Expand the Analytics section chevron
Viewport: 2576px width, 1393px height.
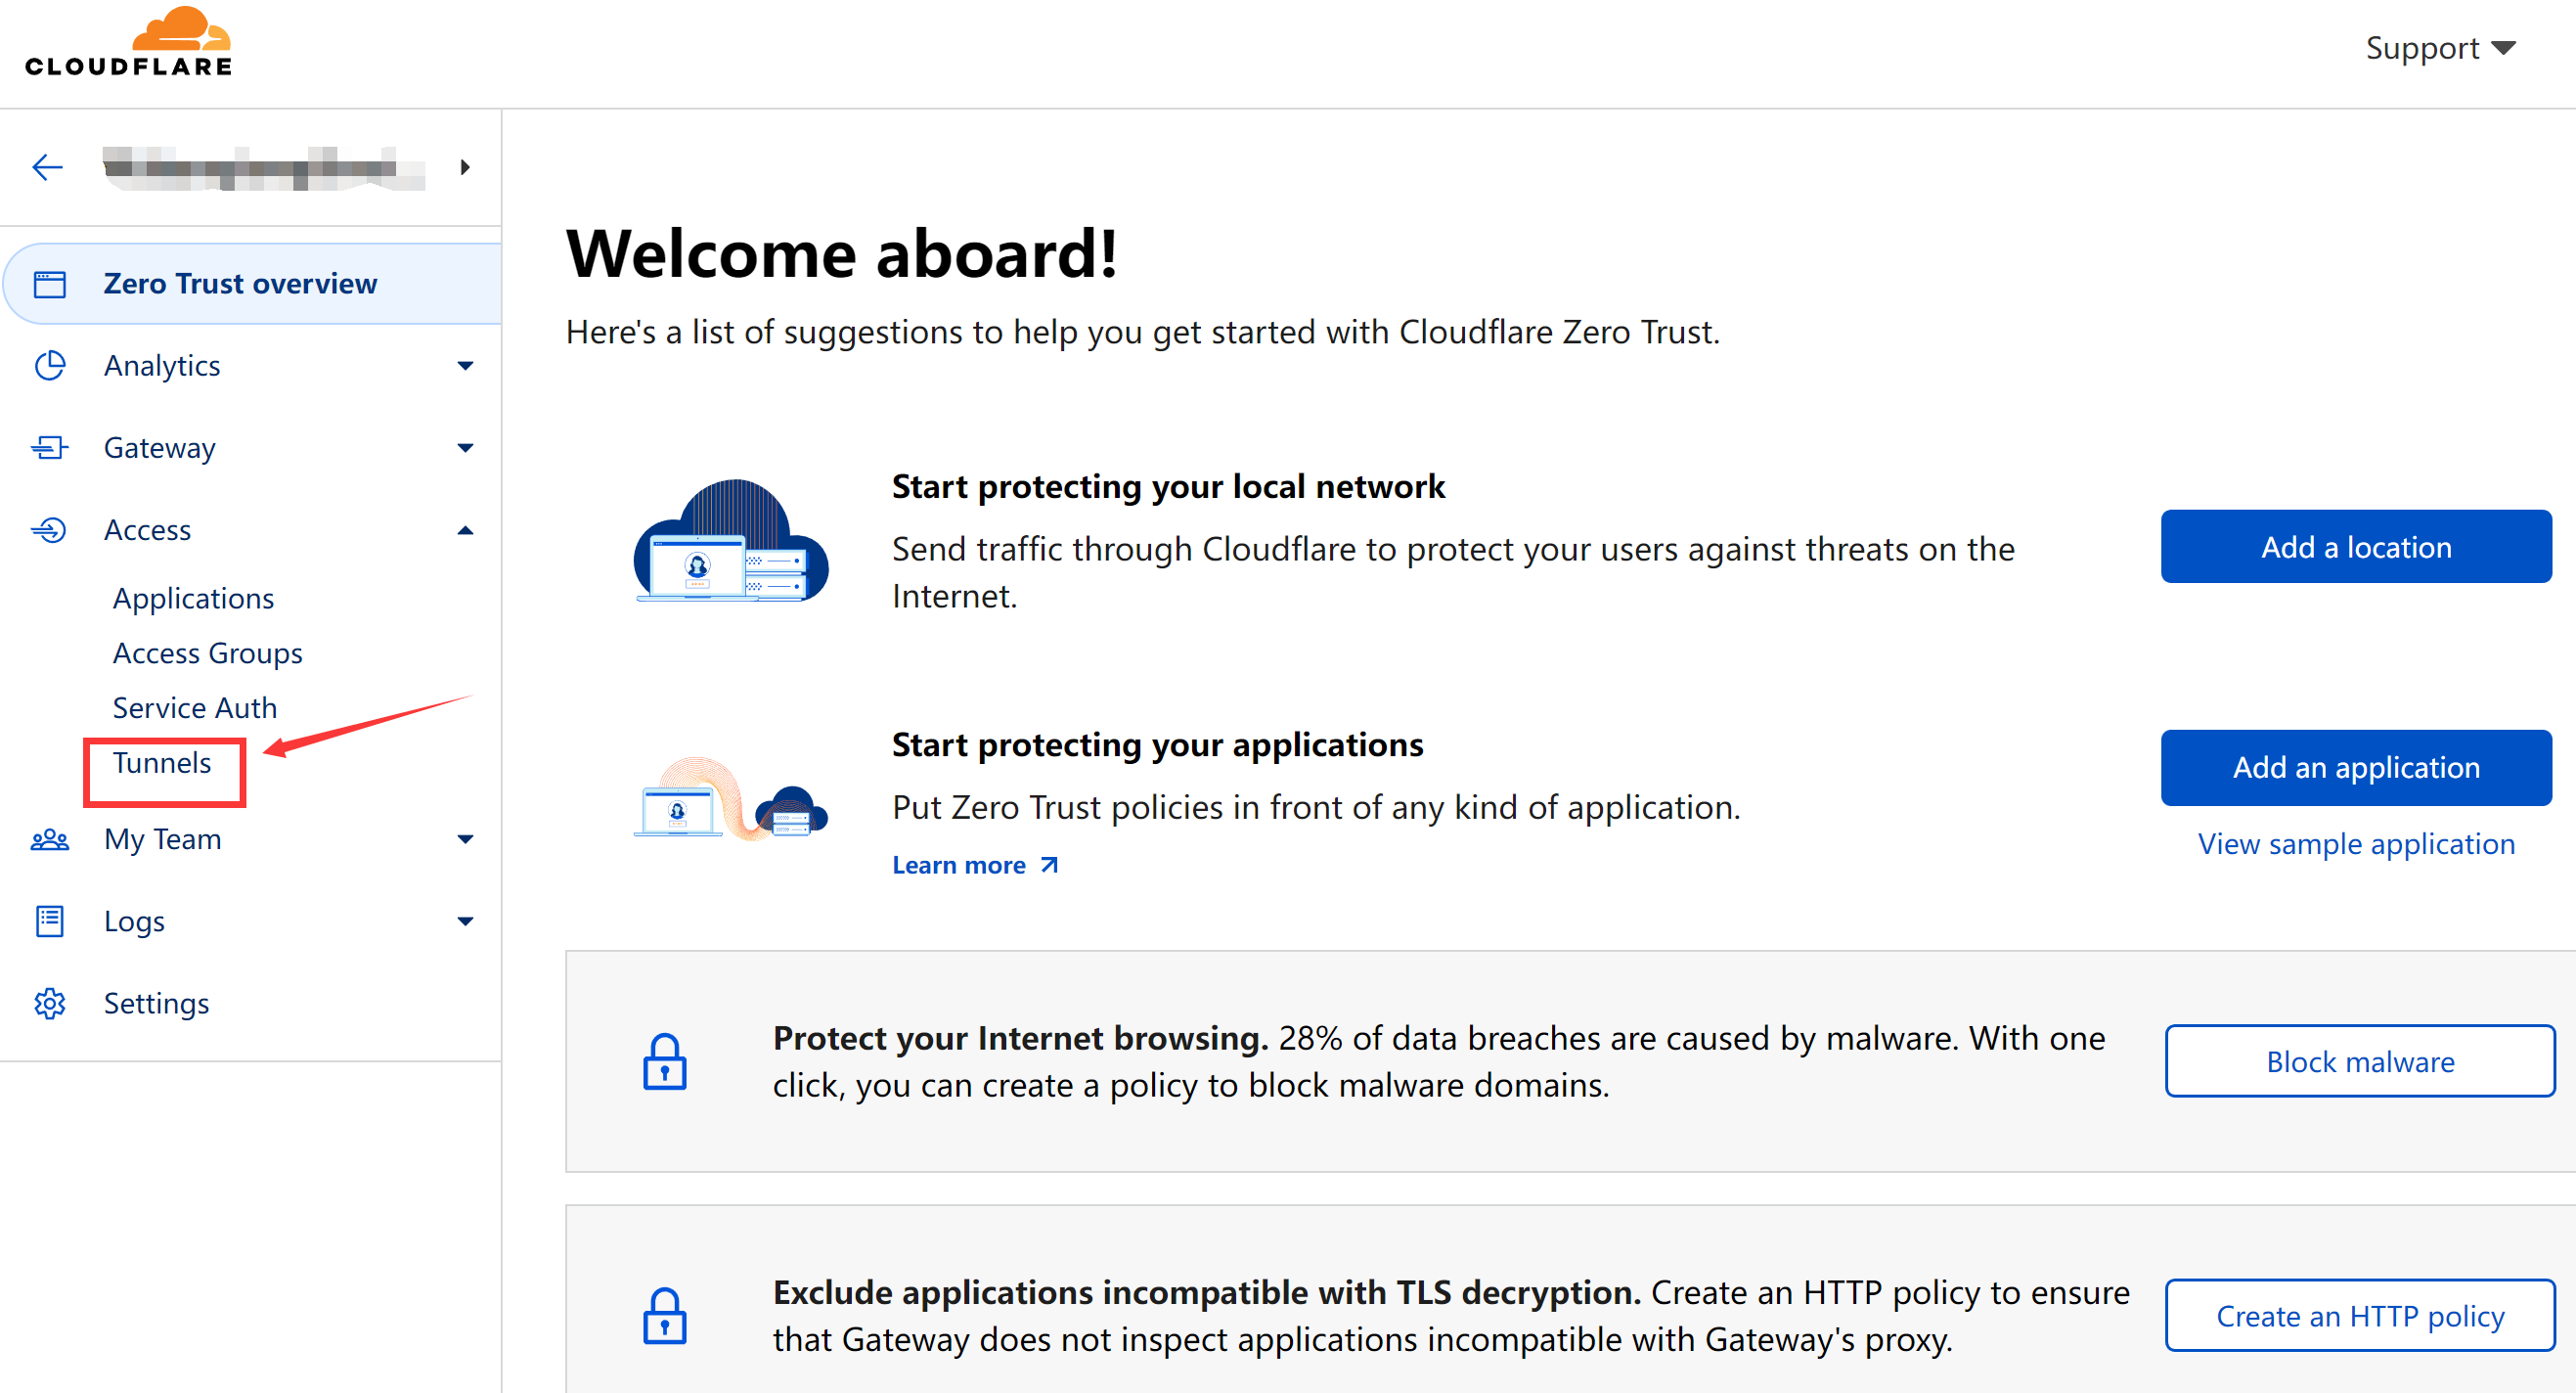tap(465, 366)
